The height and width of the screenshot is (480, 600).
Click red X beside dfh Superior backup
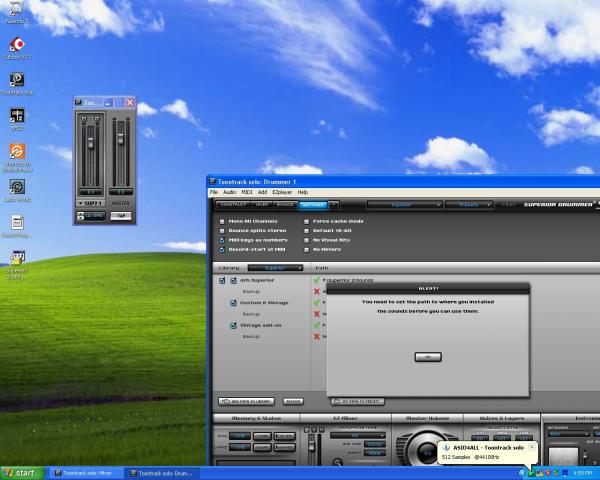click(x=317, y=291)
